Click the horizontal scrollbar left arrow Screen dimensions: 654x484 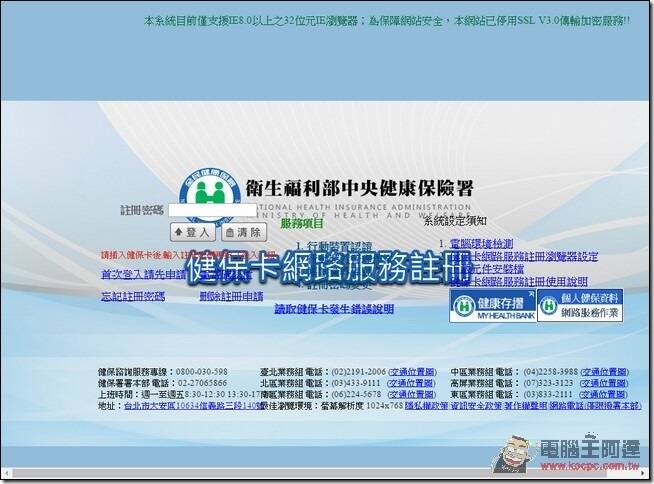coord(7,474)
